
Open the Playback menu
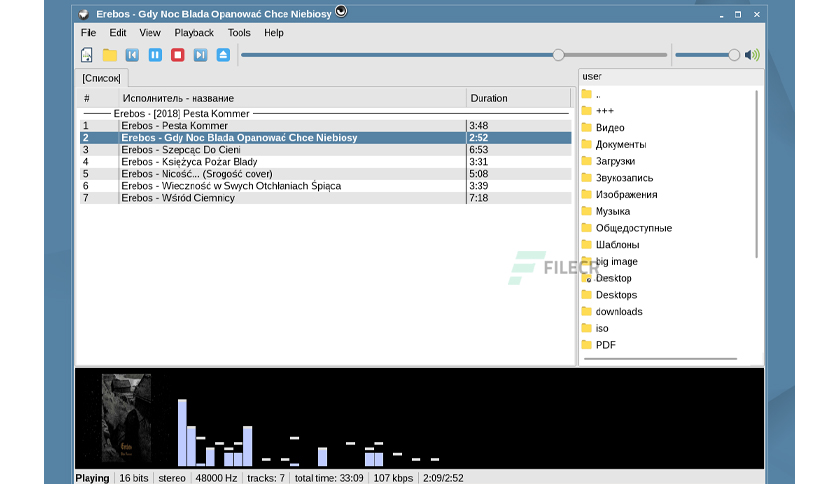click(194, 33)
